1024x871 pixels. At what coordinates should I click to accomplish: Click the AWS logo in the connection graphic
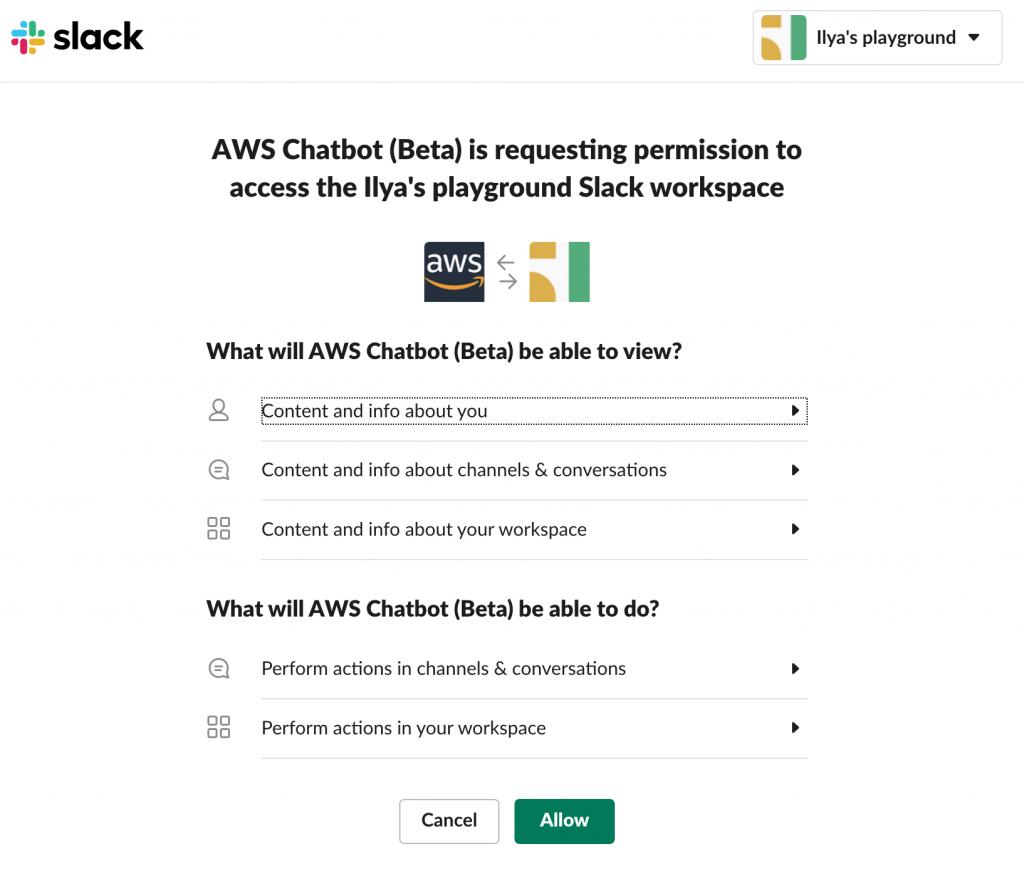[454, 271]
